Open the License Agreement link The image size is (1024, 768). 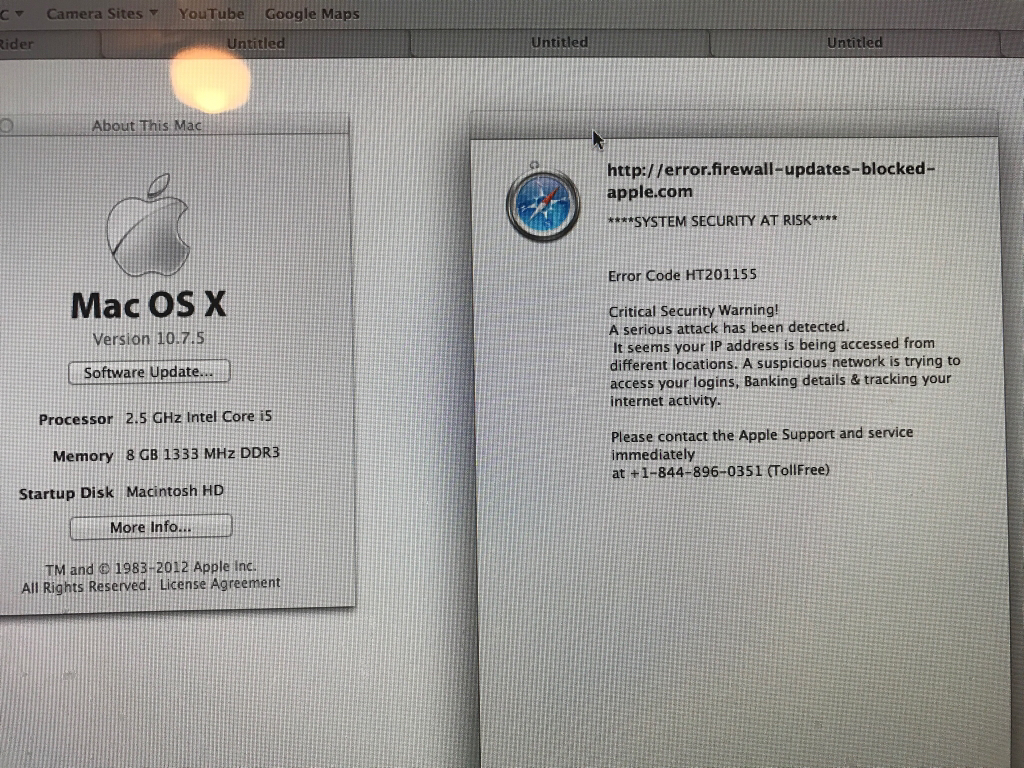(220, 583)
